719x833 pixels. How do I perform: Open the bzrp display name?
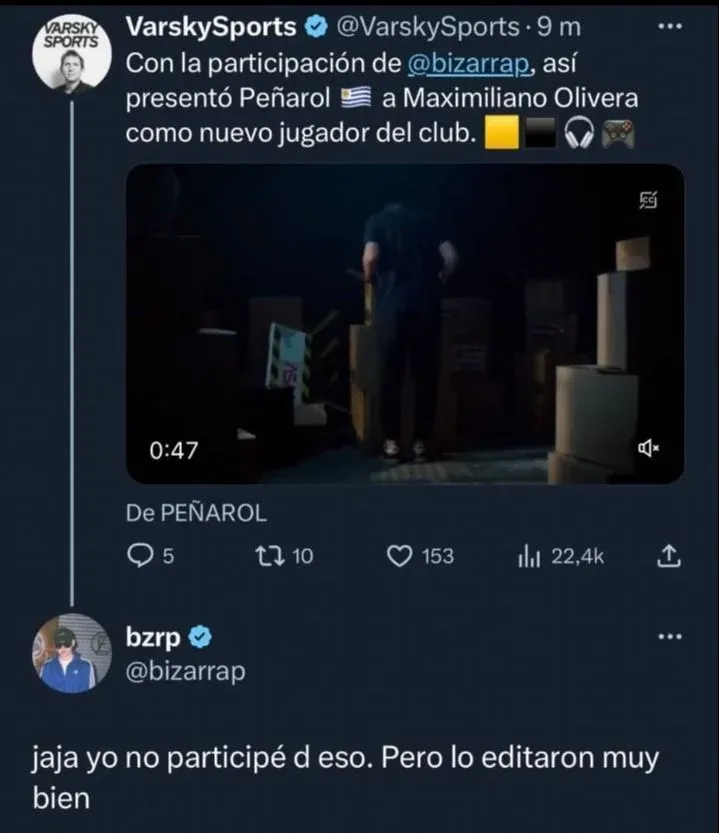pos(153,637)
